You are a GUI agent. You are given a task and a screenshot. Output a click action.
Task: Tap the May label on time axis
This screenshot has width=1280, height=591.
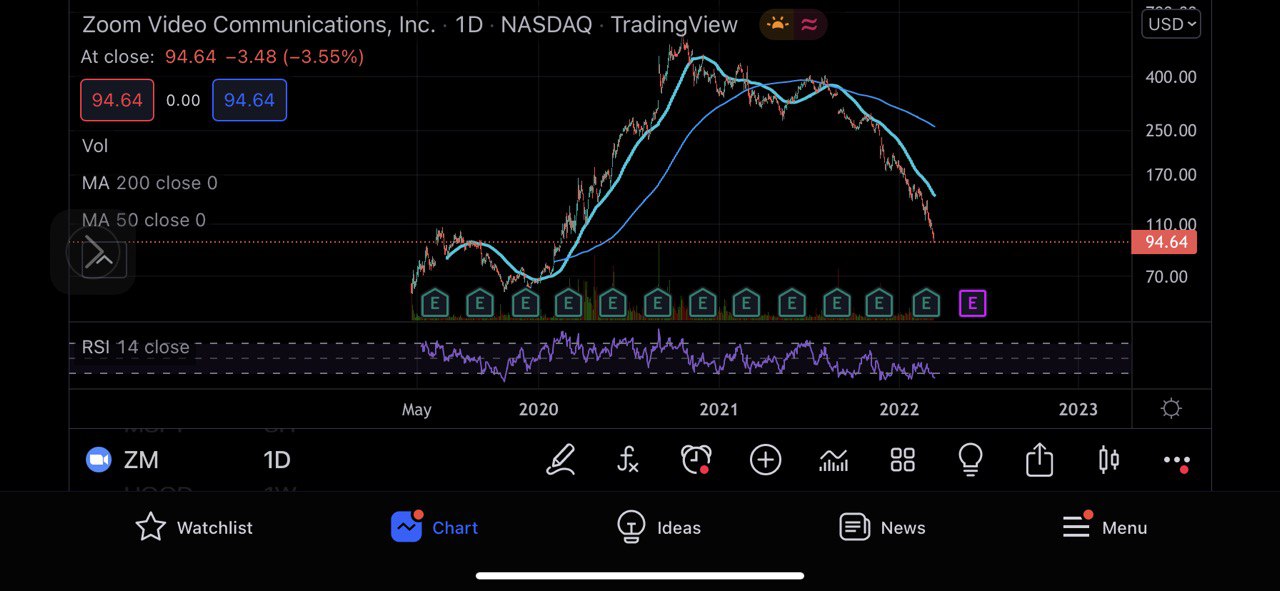coord(417,409)
